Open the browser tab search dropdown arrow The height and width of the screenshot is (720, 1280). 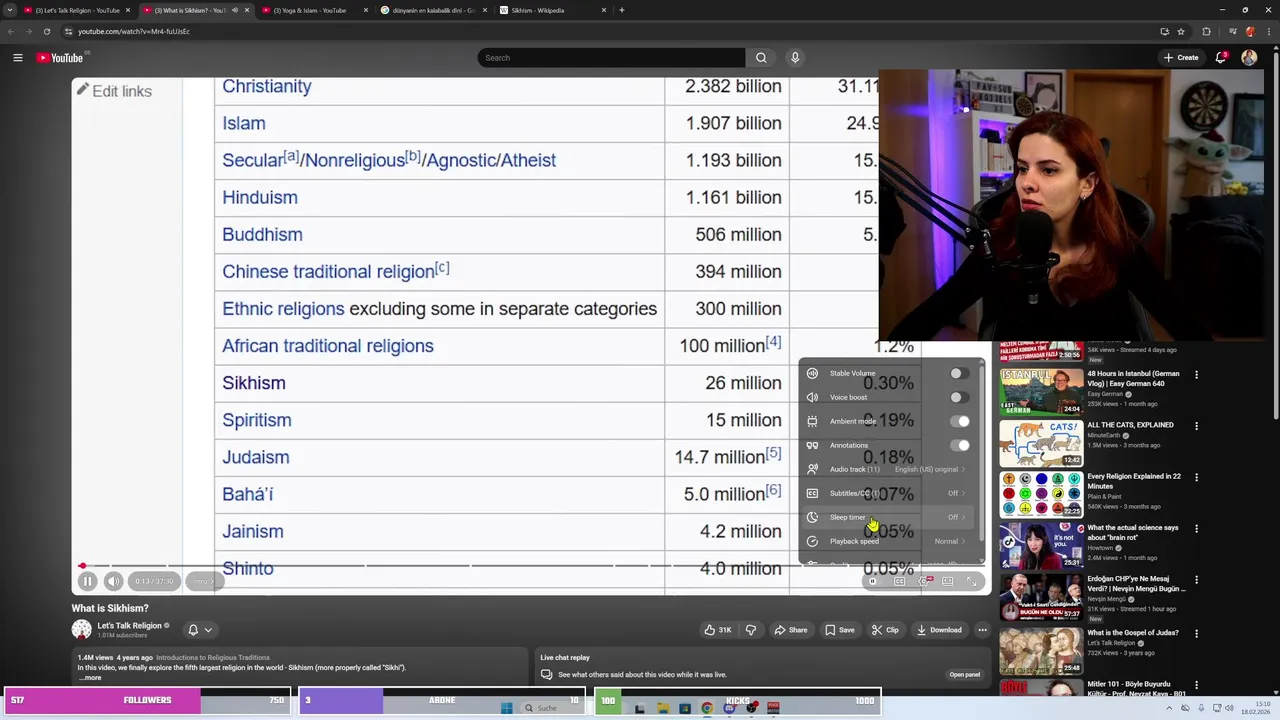tap(10, 10)
